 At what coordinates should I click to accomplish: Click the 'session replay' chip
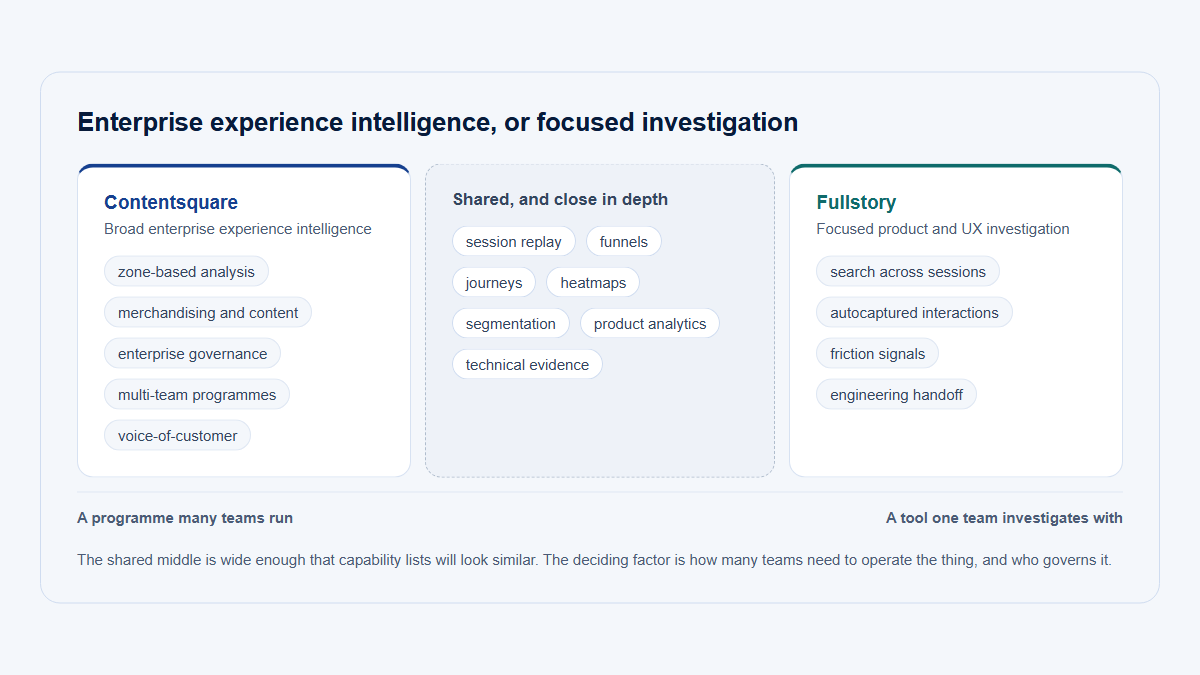click(514, 242)
